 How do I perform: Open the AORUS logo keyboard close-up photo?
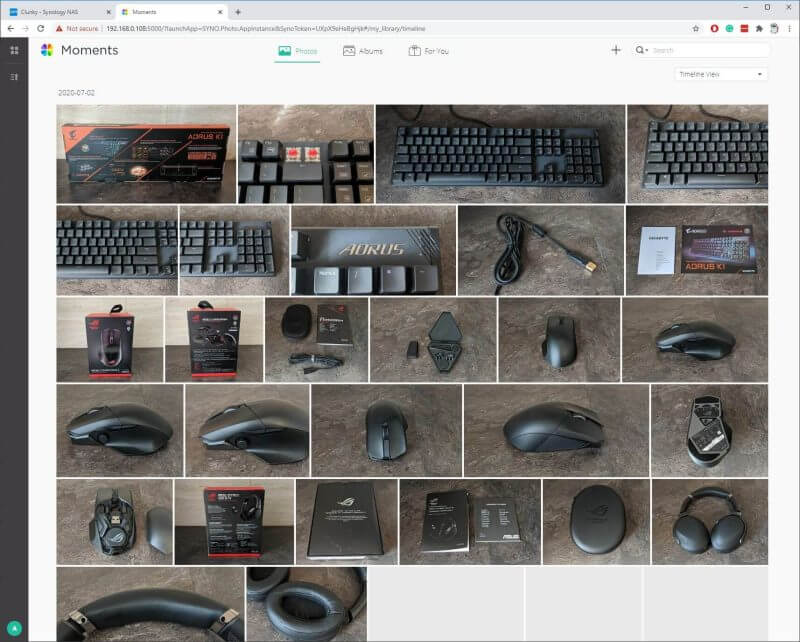click(373, 250)
